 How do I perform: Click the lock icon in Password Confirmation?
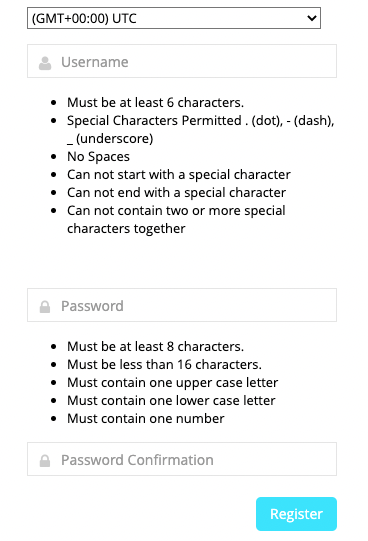click(x=45, y=461)
